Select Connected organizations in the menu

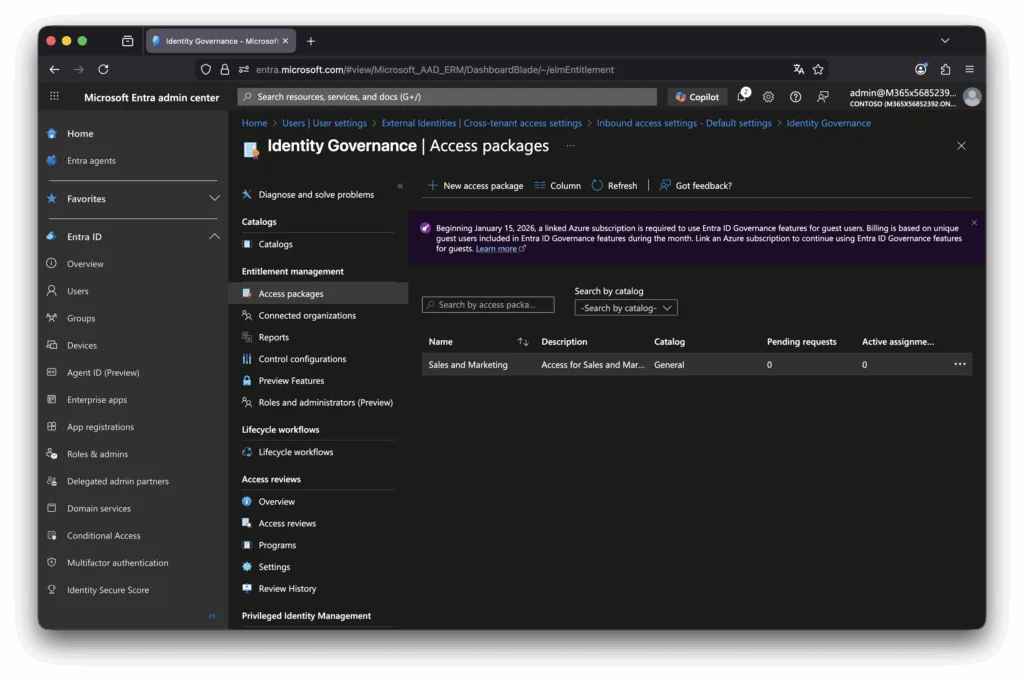pos(306,316)
